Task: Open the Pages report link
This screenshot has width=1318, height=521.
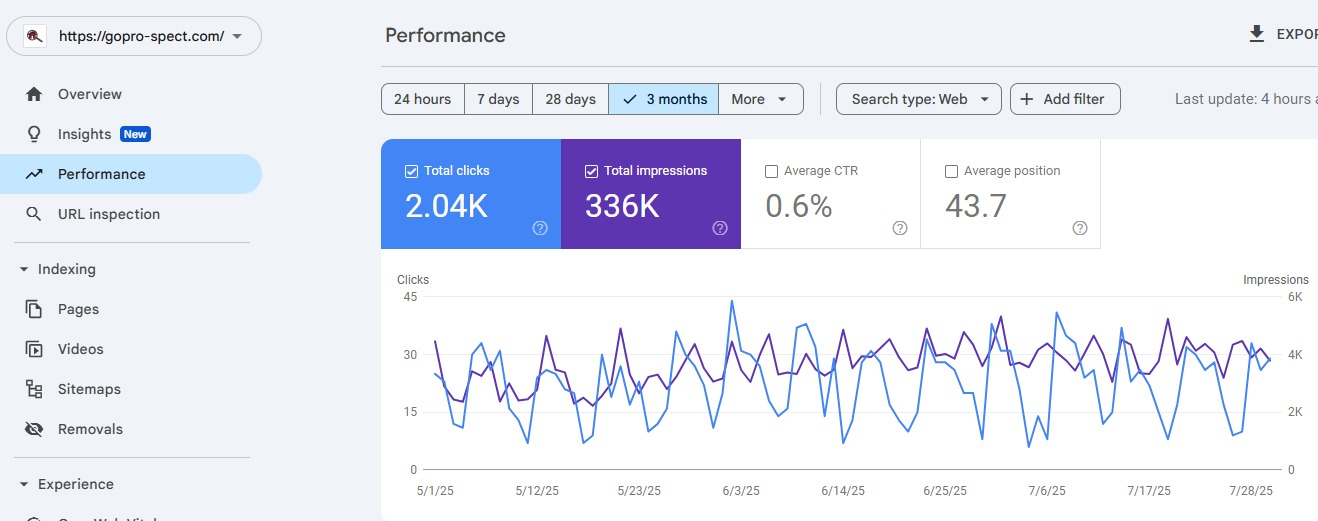Action: tap(78, 309)
